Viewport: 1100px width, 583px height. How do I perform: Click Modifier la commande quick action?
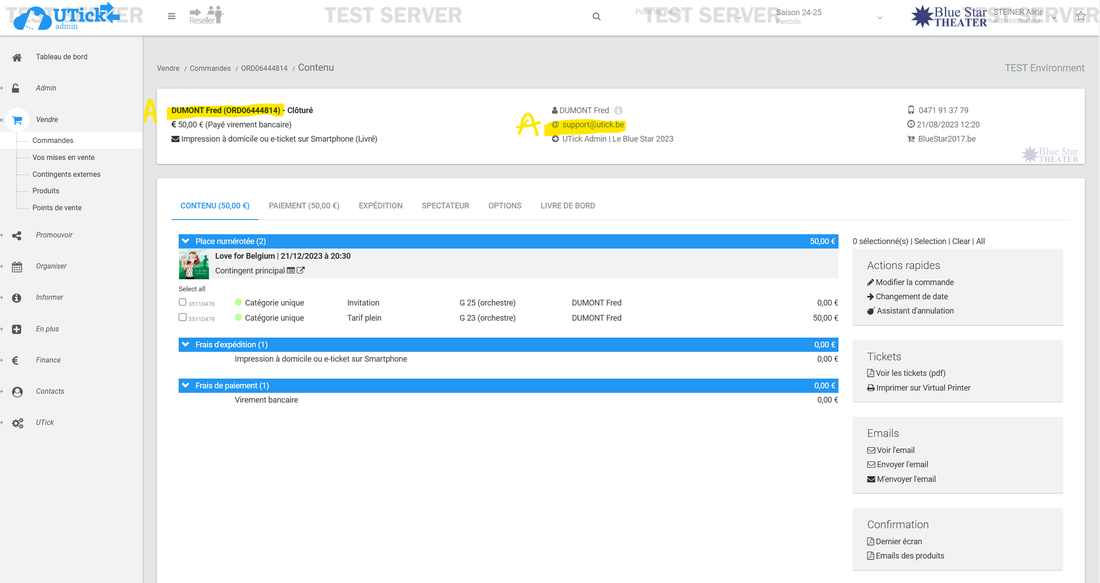914,283
